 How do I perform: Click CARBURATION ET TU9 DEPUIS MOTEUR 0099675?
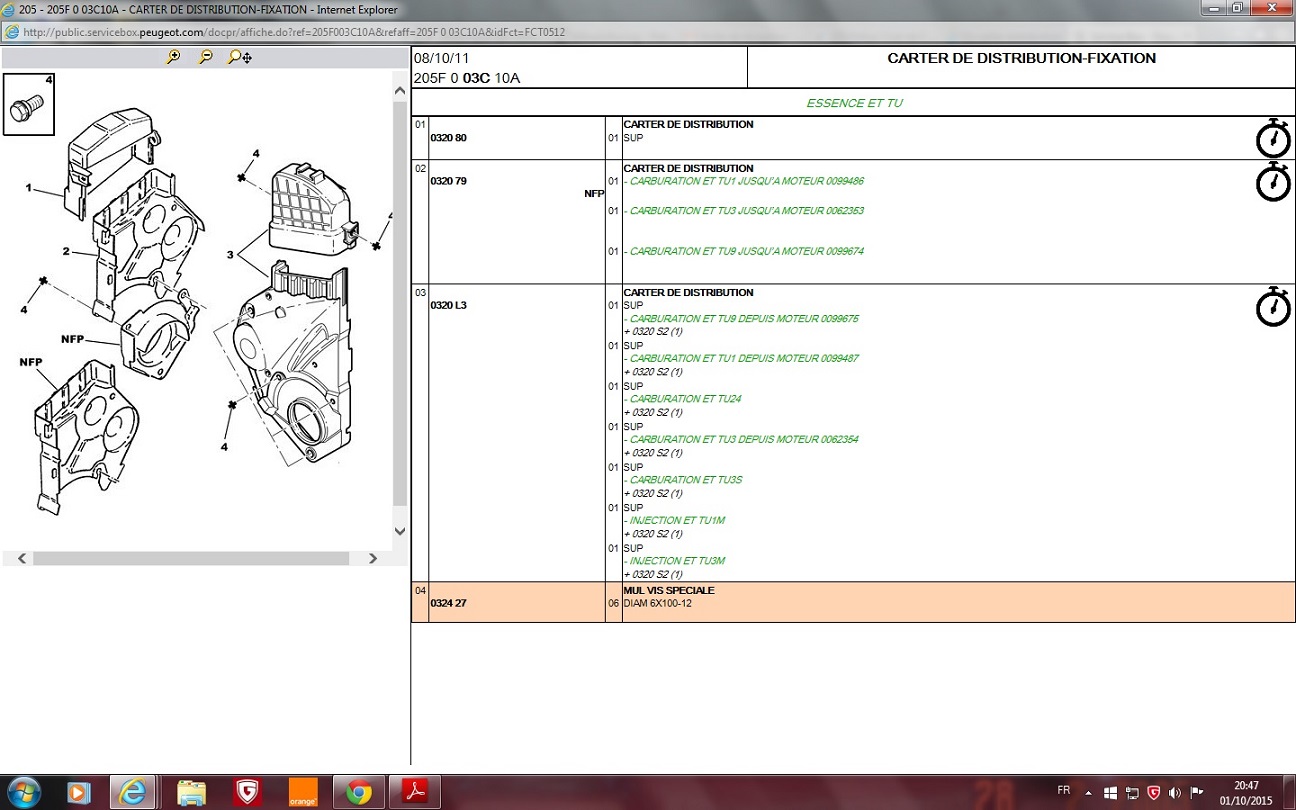(741, 319)
